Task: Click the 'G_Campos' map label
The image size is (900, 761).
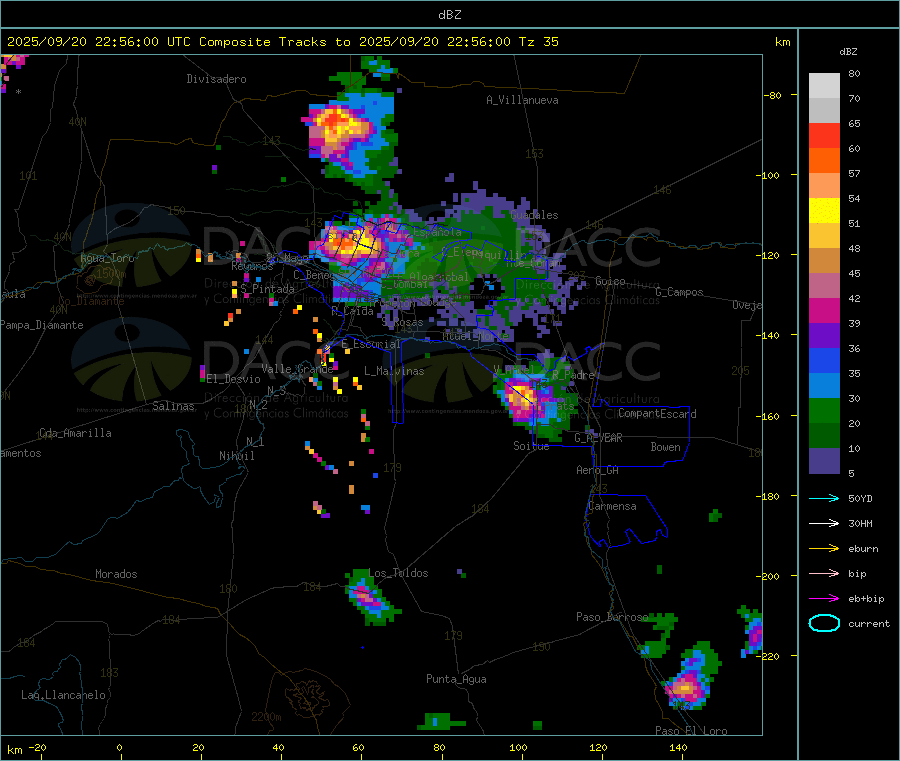Action: tap(679, 292)
